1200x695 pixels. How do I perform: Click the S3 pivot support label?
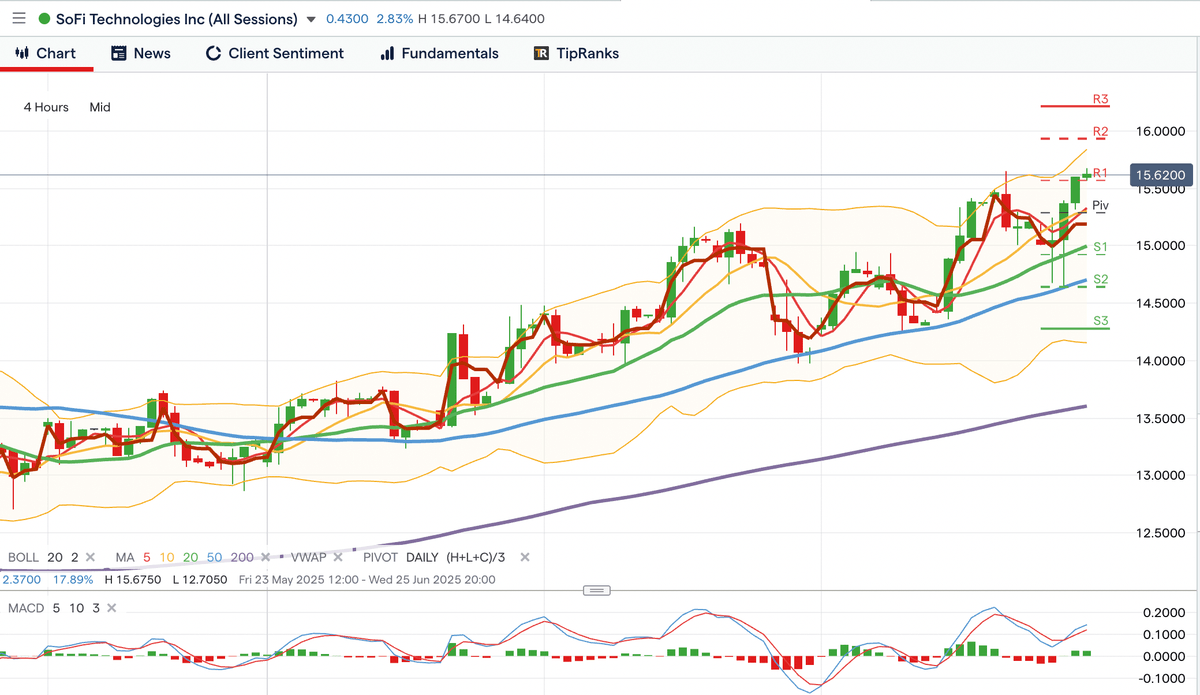1100,321
